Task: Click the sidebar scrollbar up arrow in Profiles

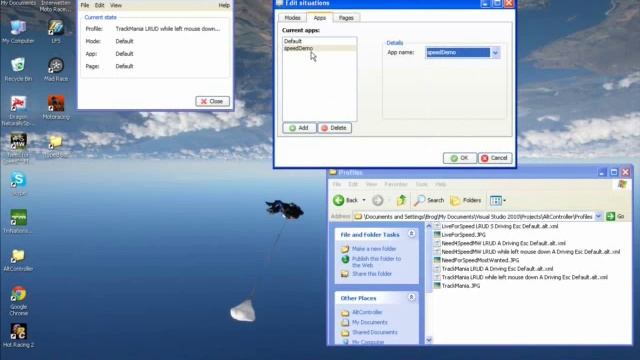Action: tap(429, 226)
